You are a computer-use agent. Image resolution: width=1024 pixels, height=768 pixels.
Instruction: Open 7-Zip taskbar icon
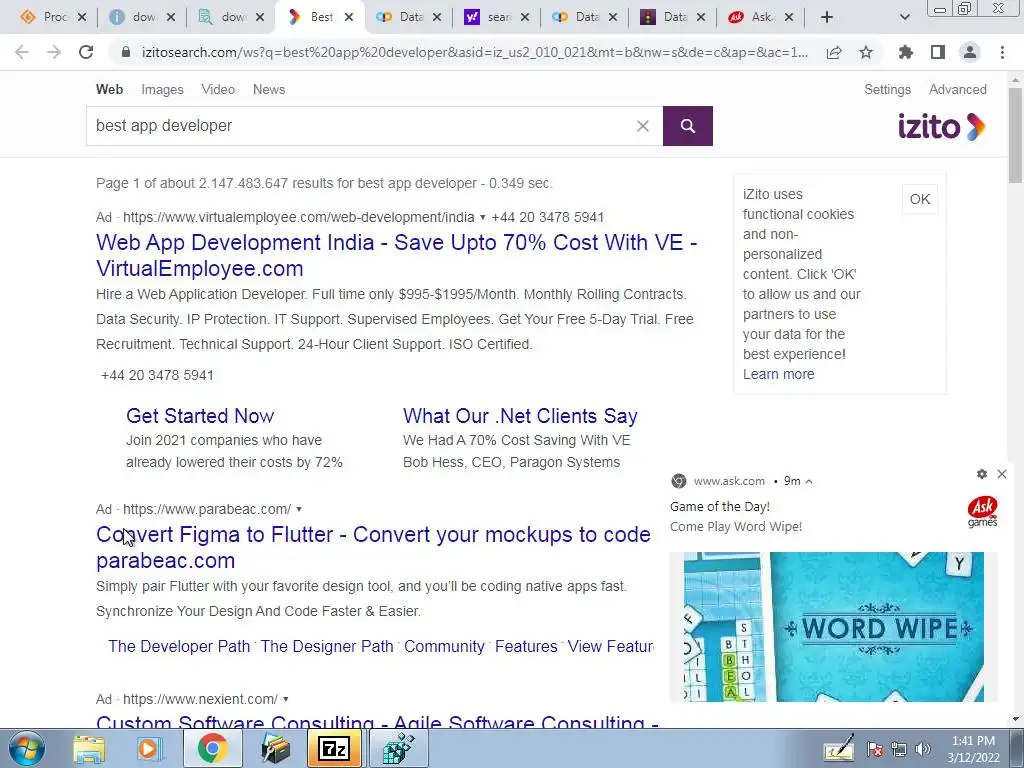(x=334, y=749)
